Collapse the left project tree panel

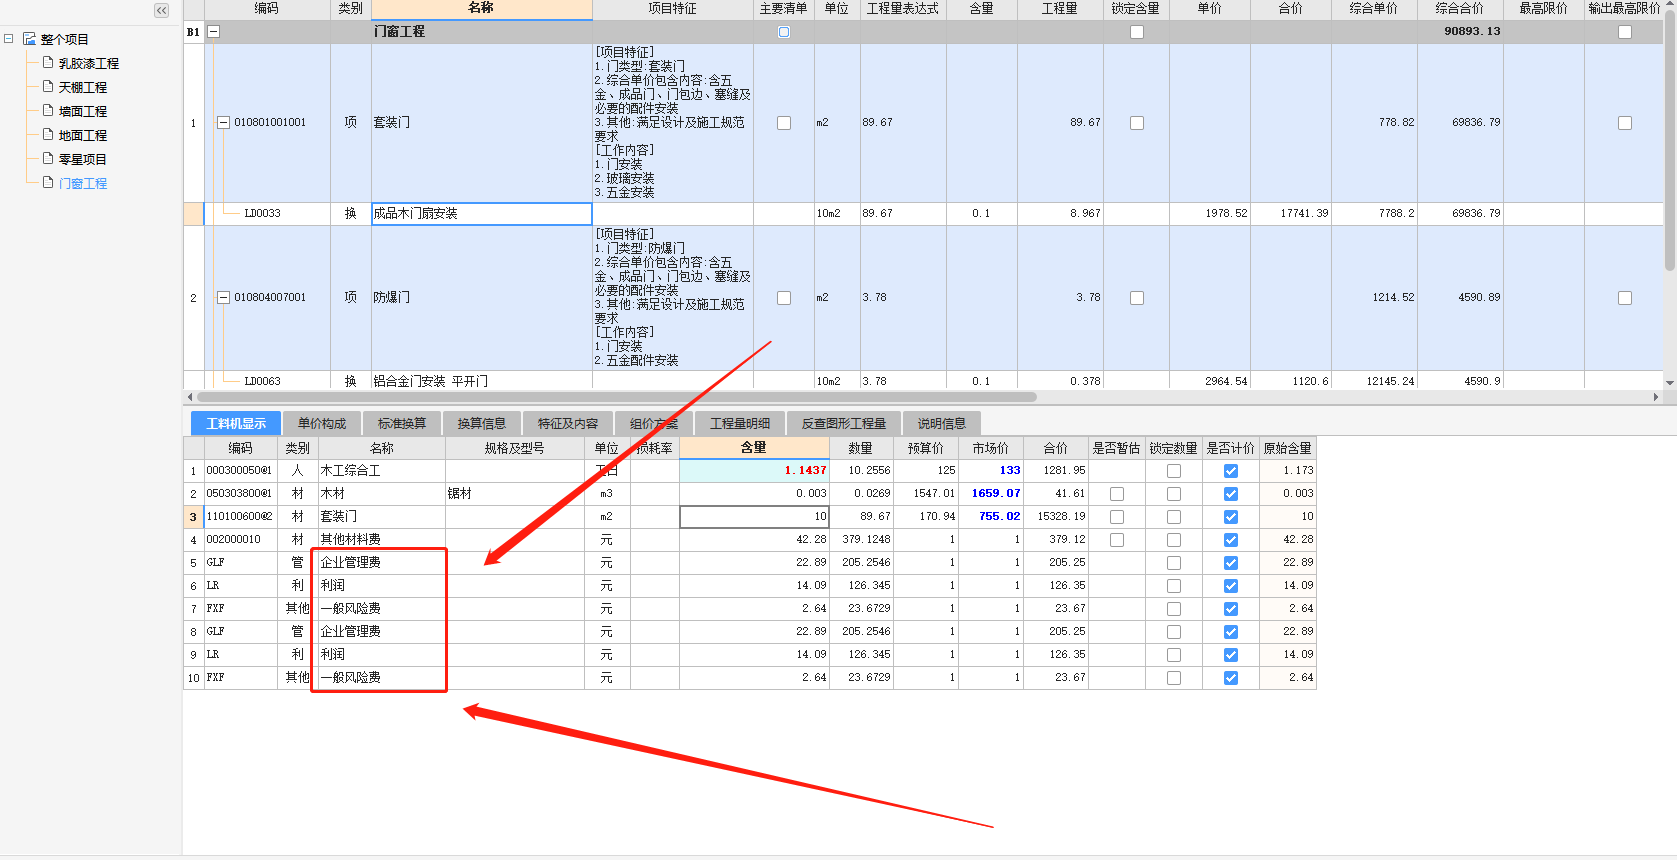[x=161, y=10]
